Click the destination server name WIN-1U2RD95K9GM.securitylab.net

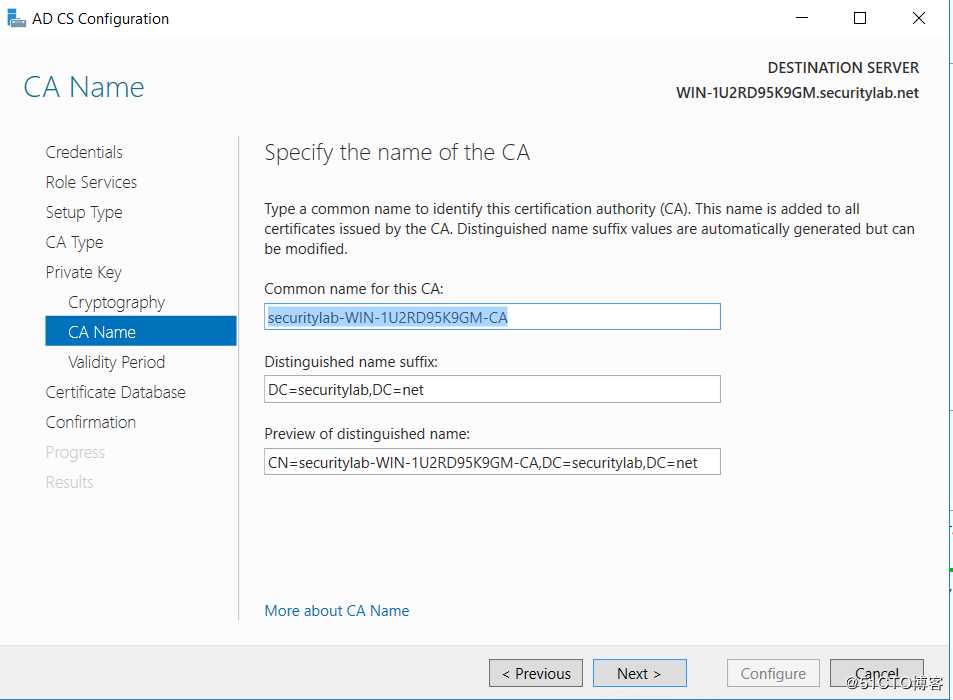click(x=797, y=93)
